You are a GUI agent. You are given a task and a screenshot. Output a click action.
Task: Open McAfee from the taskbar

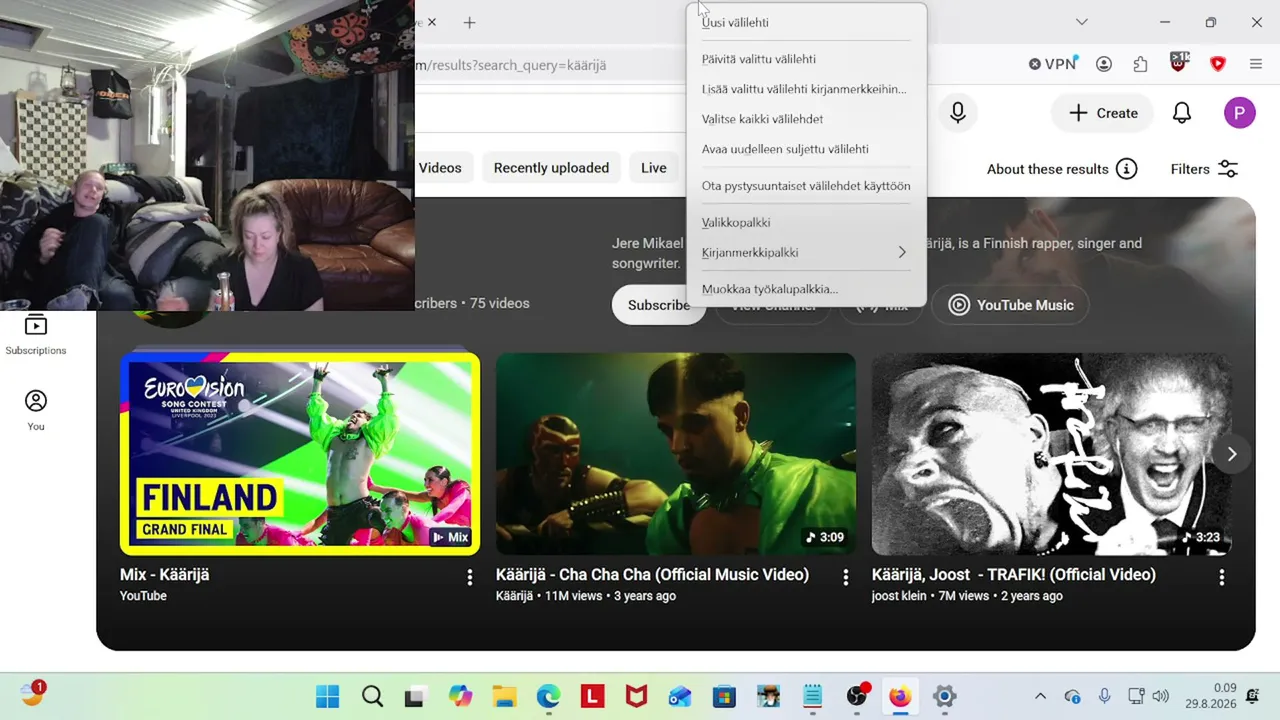[x=636, y=696]
